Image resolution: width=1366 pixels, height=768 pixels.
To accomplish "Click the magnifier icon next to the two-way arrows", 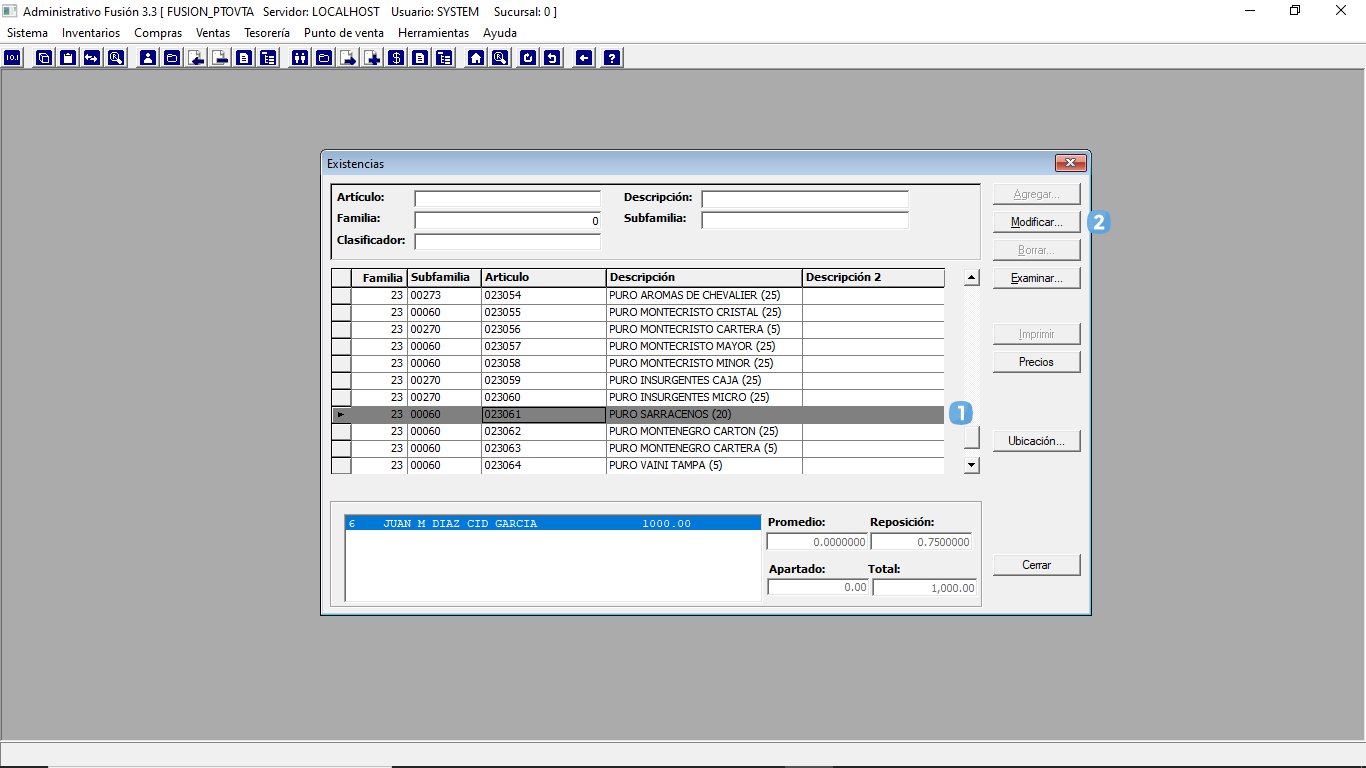I will point(115,58).
